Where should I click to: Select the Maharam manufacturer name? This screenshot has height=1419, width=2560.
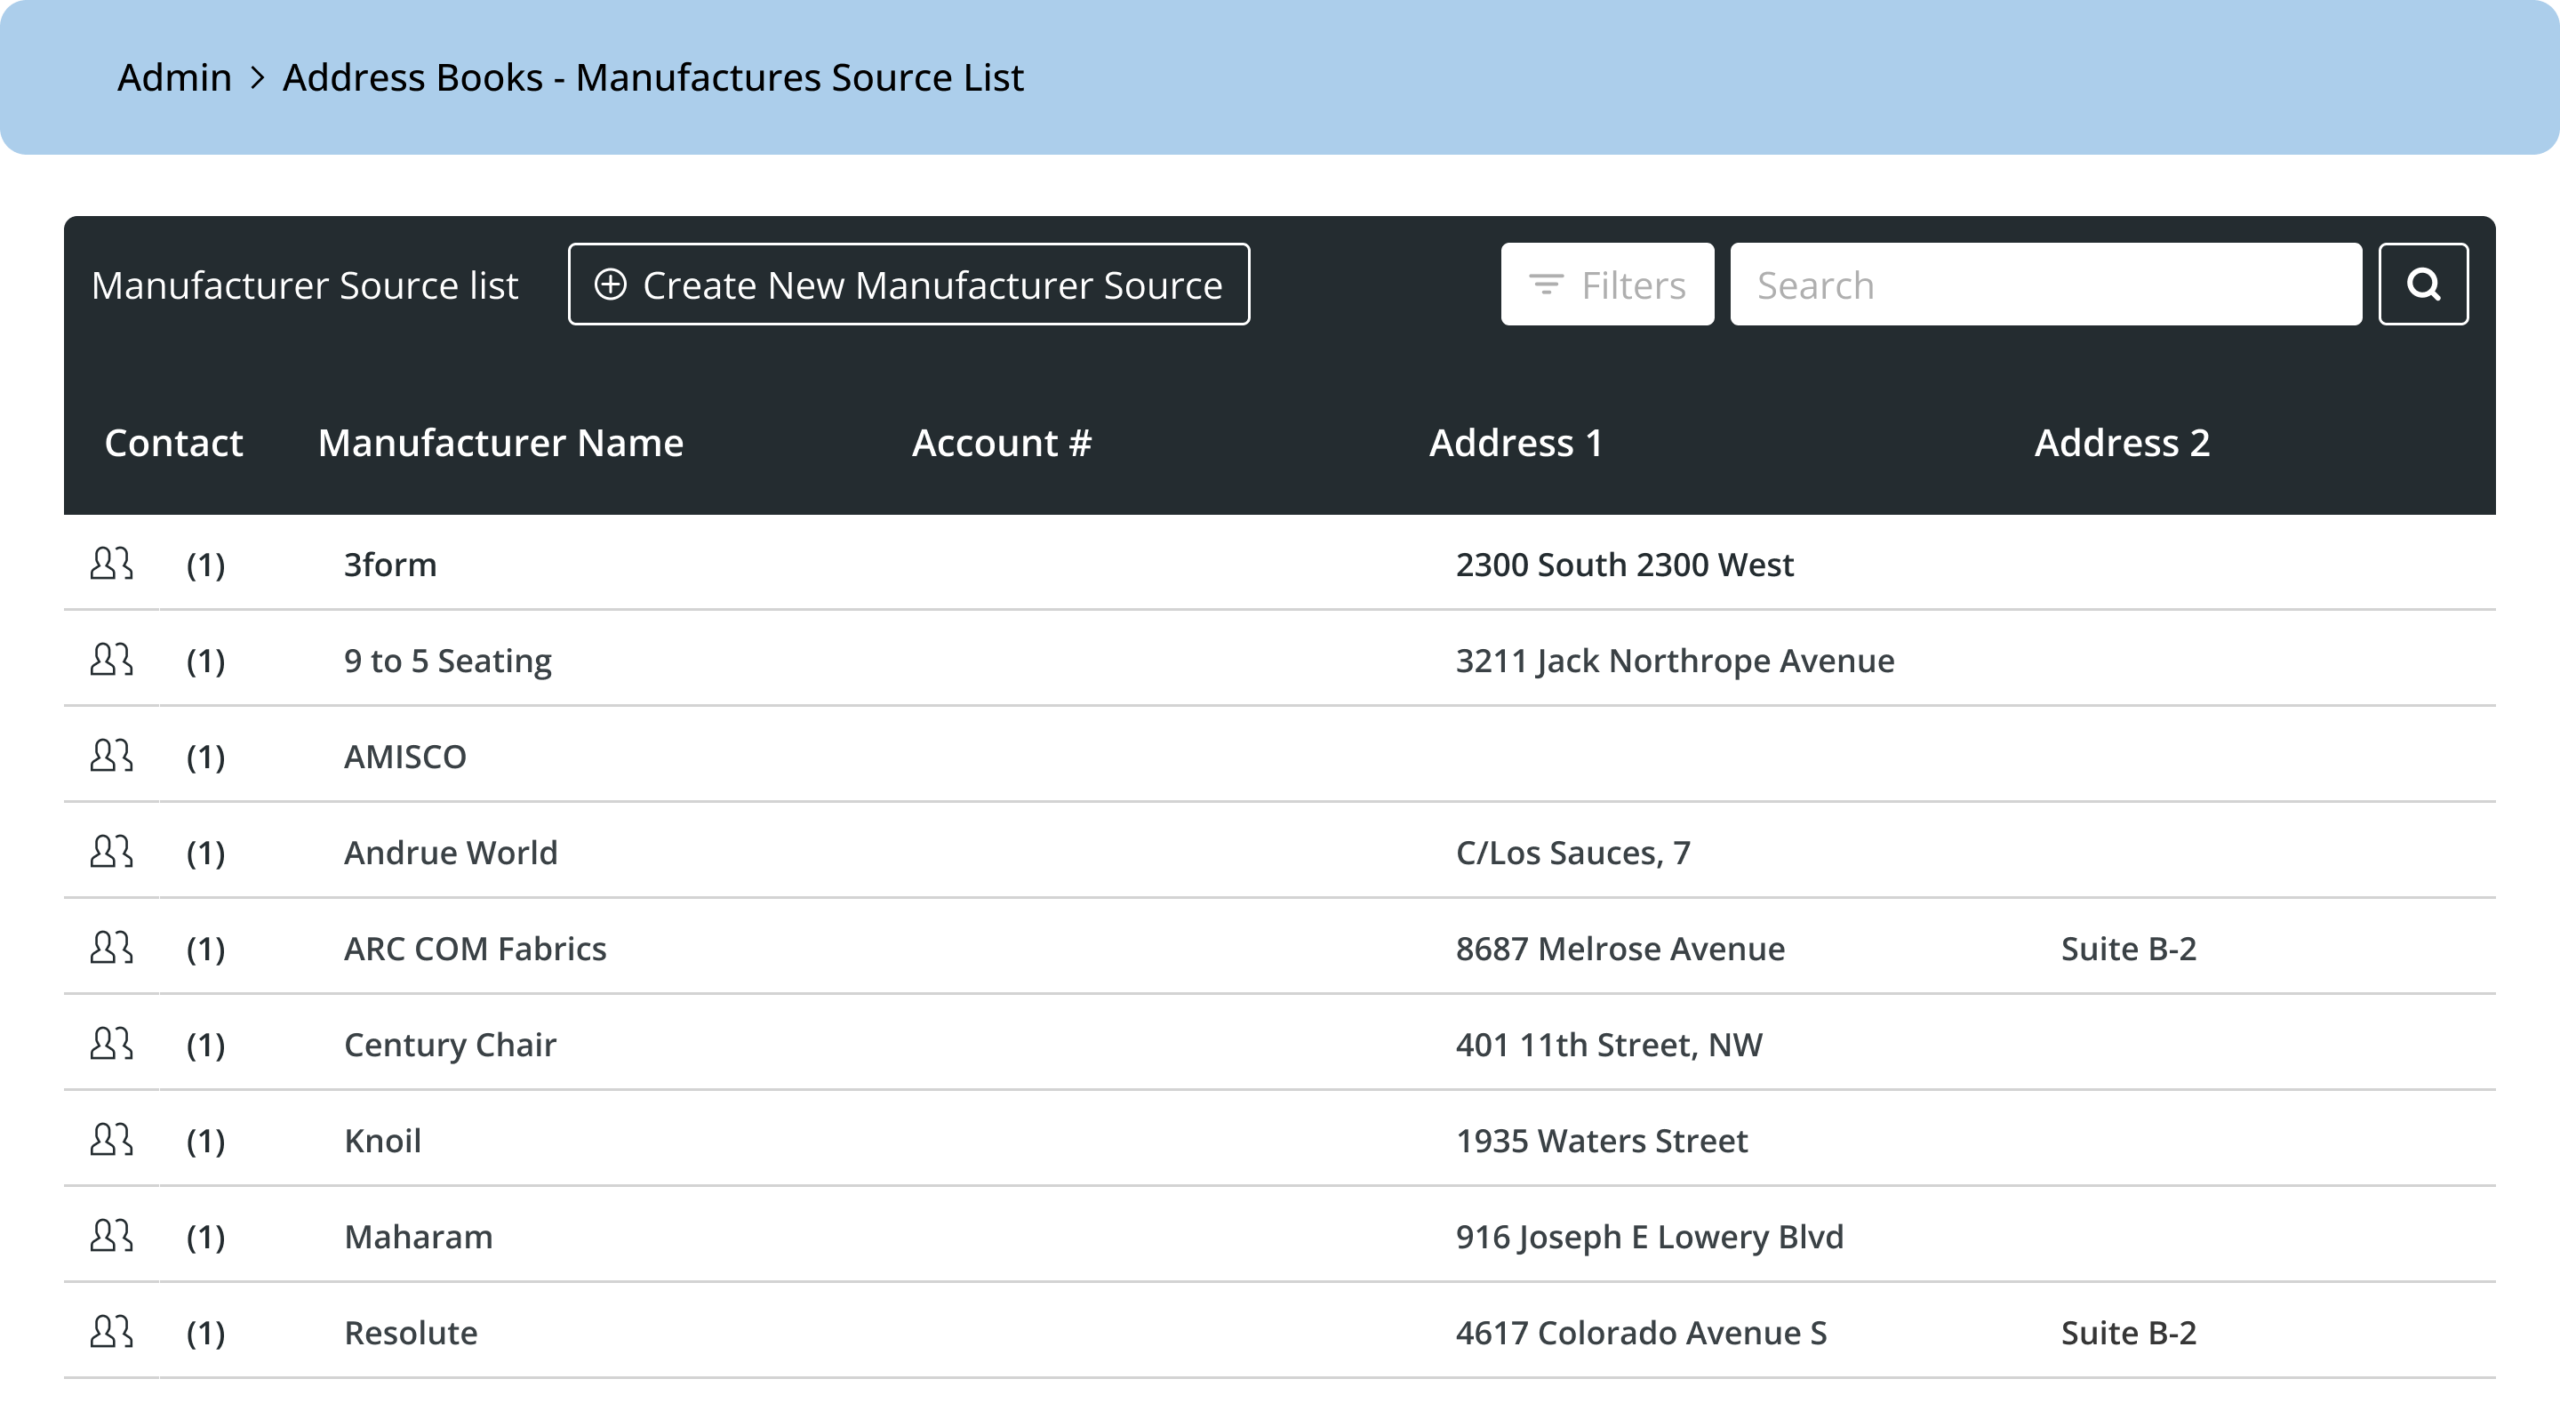tap(418, 1237)
